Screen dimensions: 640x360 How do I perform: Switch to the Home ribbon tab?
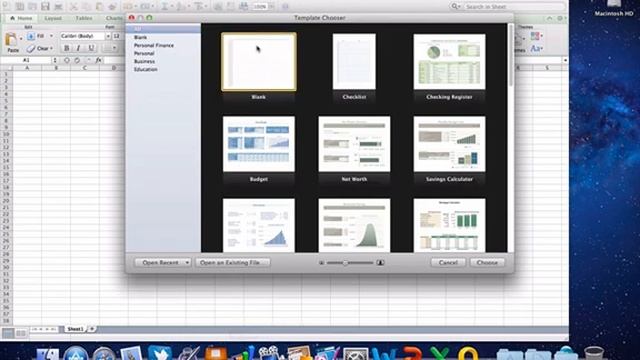[x=21, y=18]
